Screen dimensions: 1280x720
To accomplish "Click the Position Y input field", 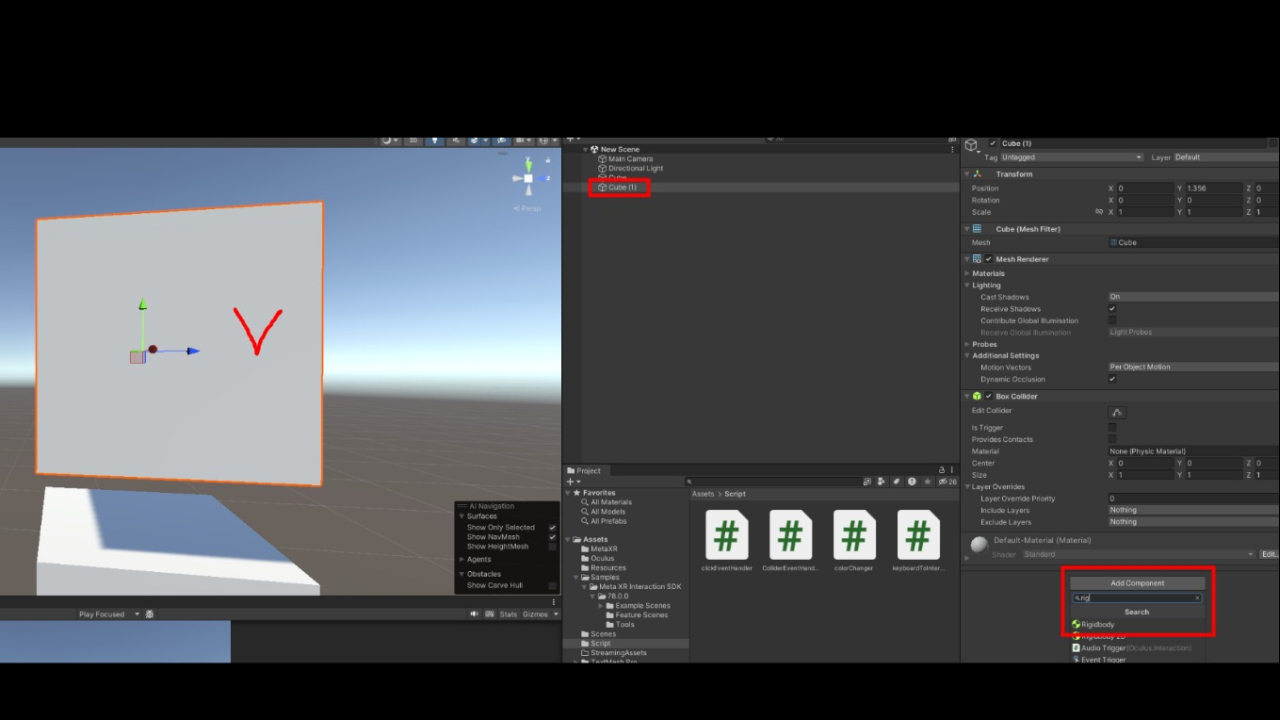I will [1212, 188].
